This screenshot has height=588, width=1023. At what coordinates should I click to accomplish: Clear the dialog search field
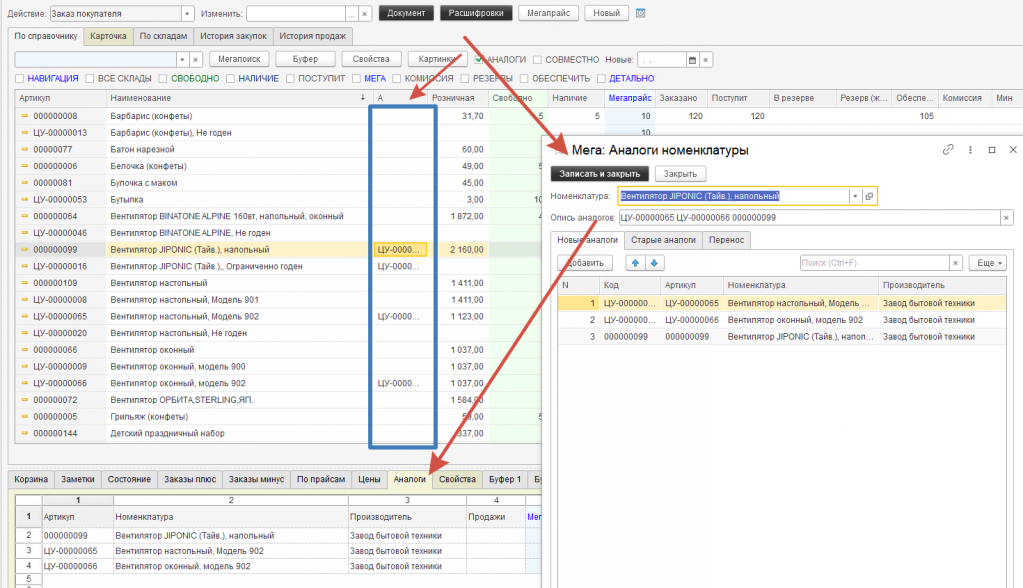pyautogui.click(x=955, y=263)
